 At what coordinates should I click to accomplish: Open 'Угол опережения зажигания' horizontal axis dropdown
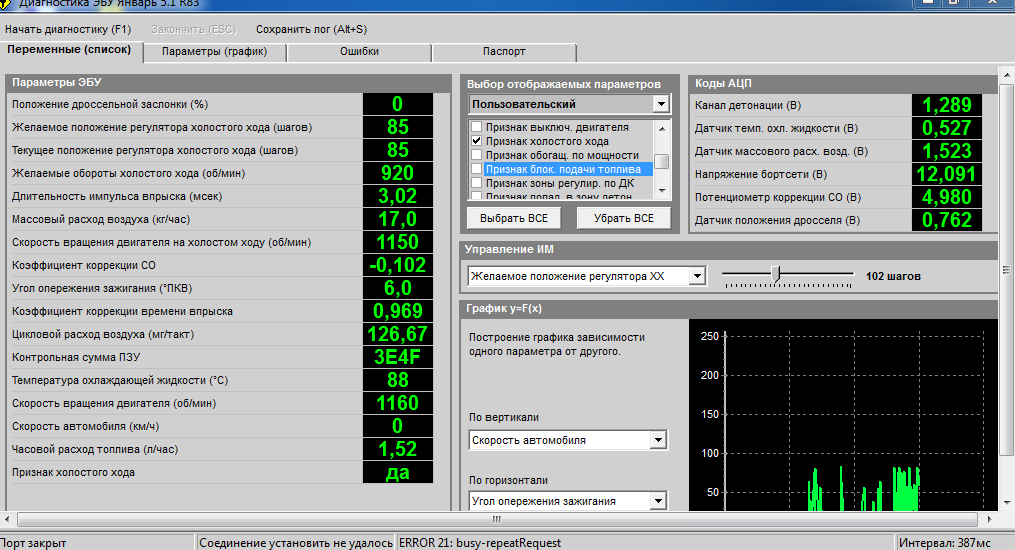tap(658, 501)
